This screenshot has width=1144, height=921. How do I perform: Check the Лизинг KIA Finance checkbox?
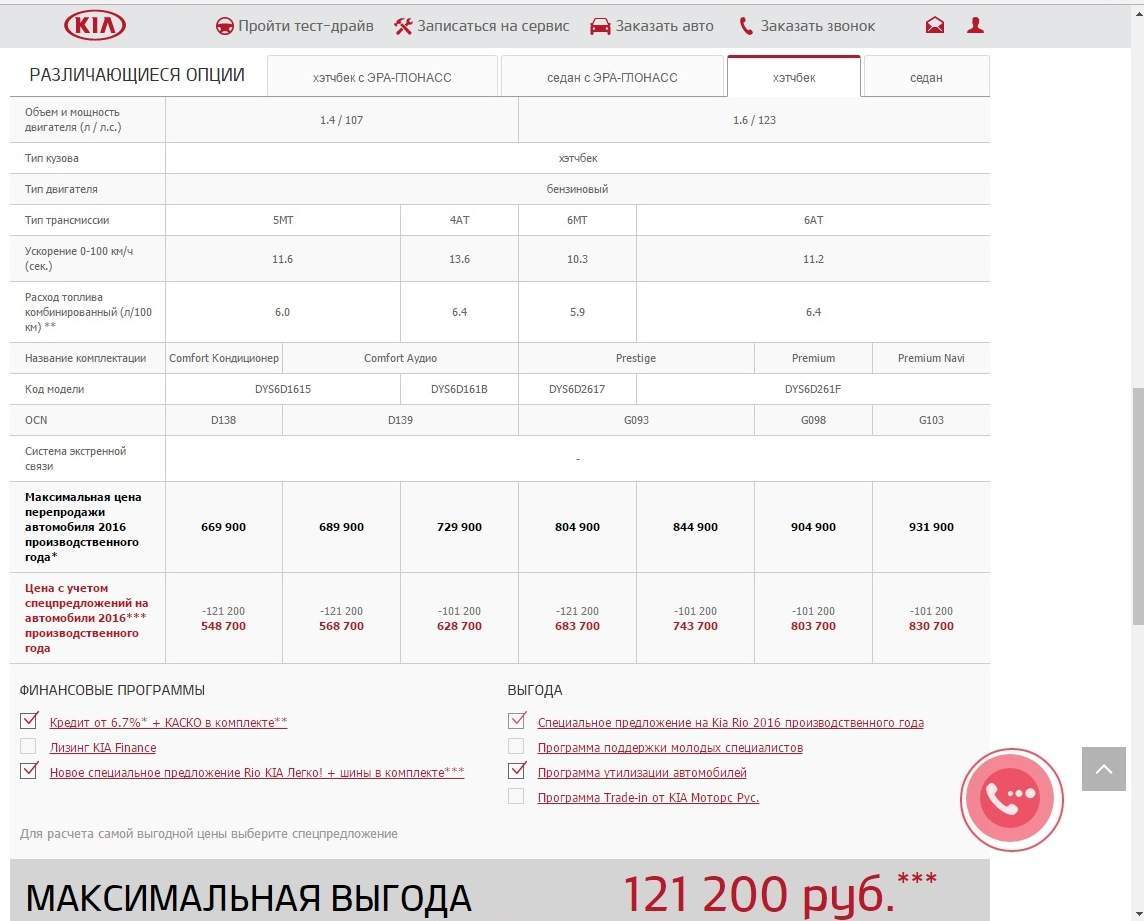pos(28,746)
